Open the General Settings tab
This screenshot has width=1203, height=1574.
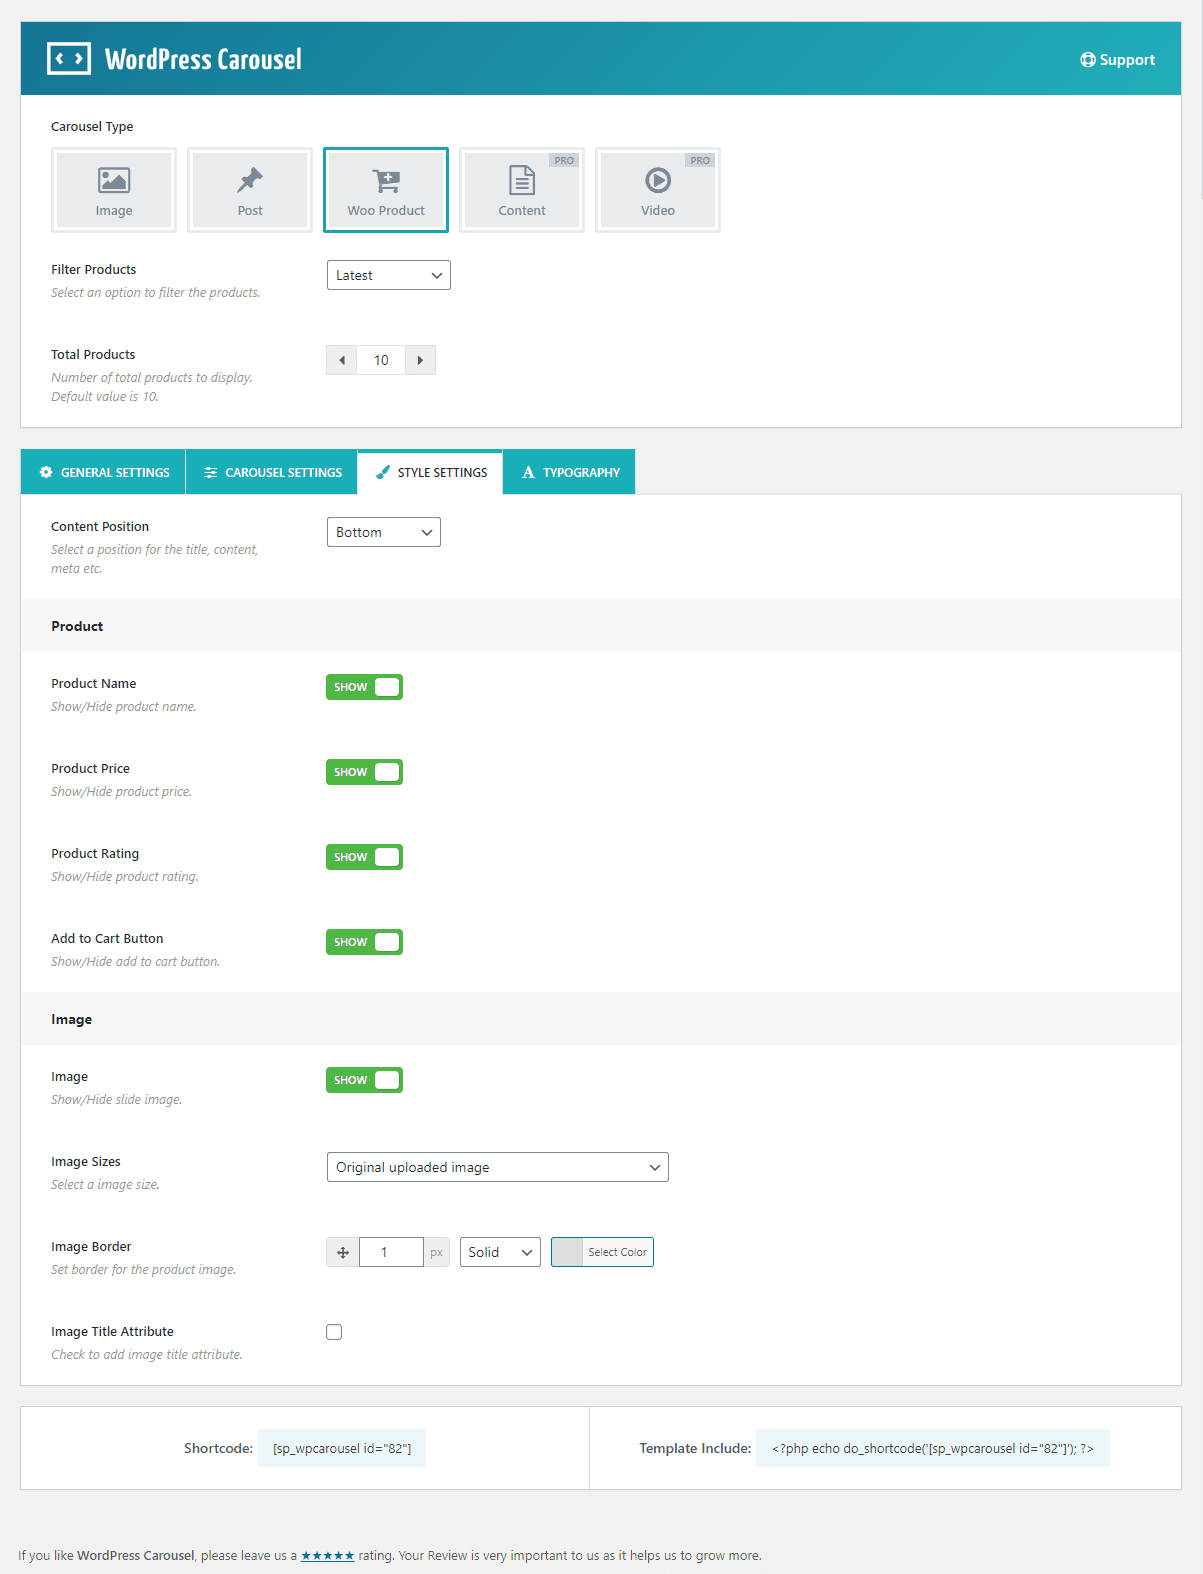click(x=104, y=472)
